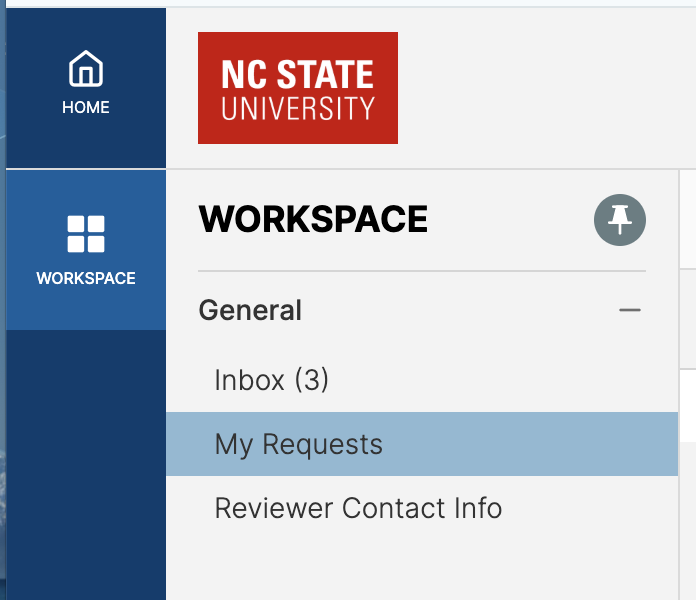
Task: Click the "UNIVERSITY" word in the logo
Action: click(x=298, y=108)
